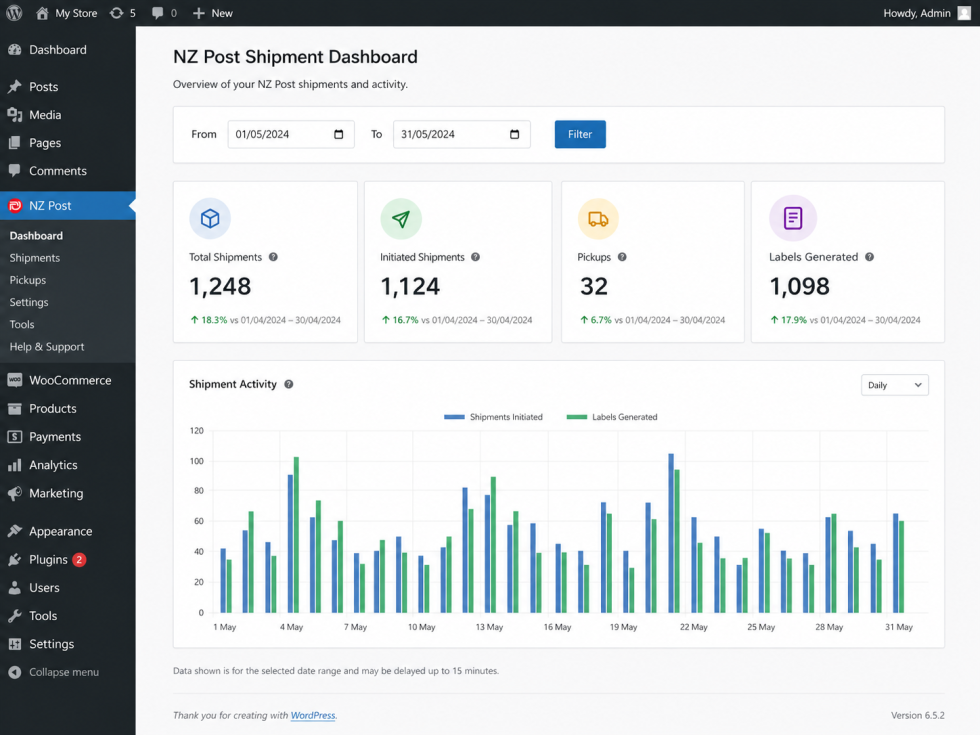Viewport: 980px width, 735px height.
Task: Click the Posts pin icon
Action: point(15,86)
